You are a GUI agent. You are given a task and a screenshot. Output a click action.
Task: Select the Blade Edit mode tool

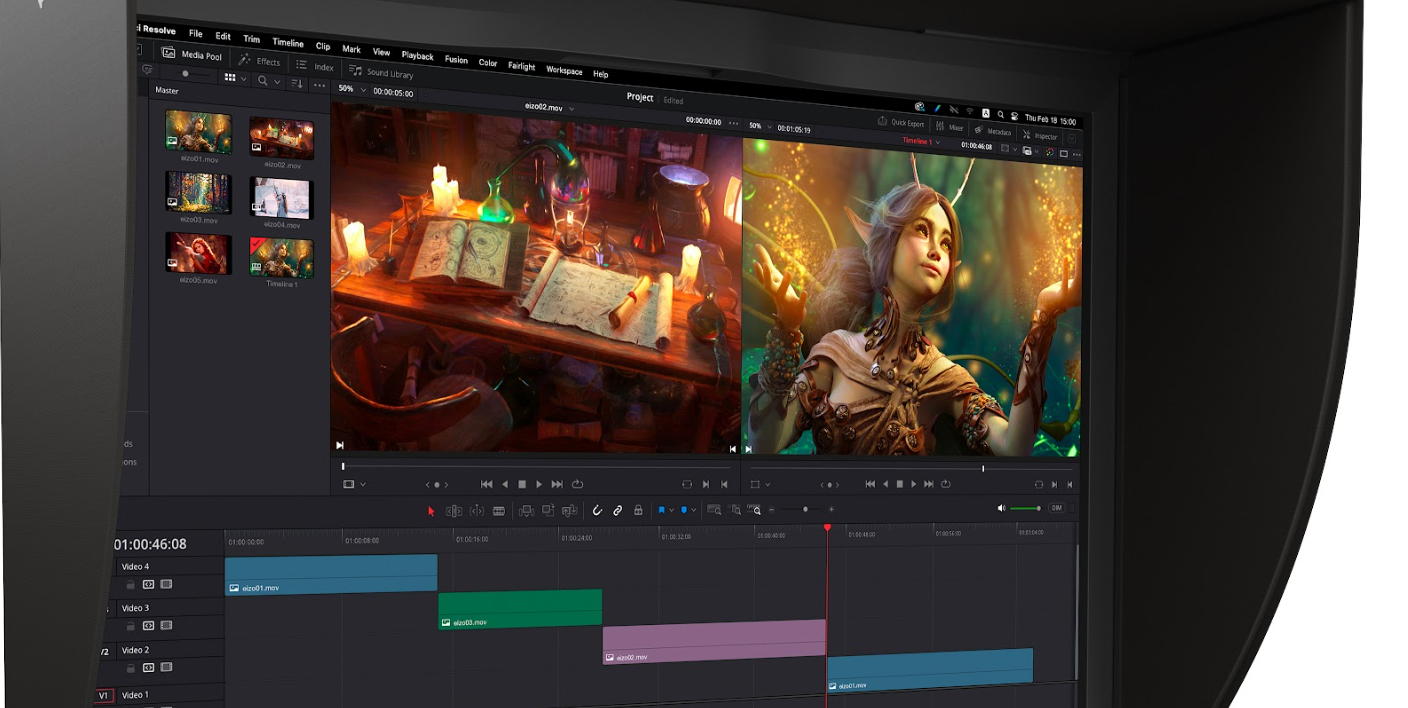click(x=499, y=510)
